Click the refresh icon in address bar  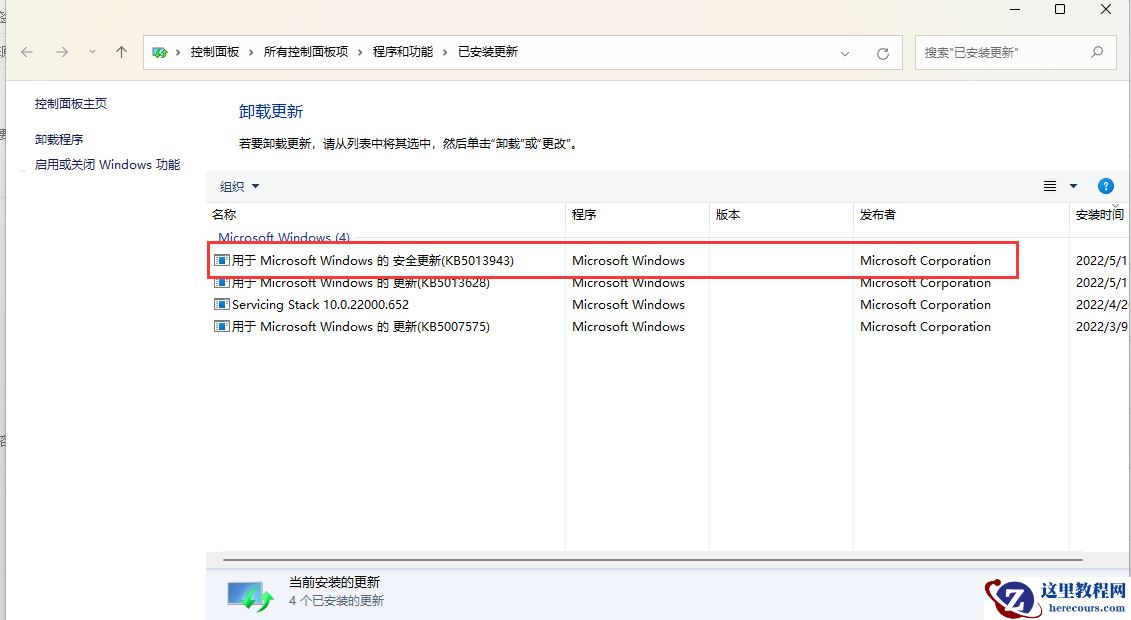[883, 52]
